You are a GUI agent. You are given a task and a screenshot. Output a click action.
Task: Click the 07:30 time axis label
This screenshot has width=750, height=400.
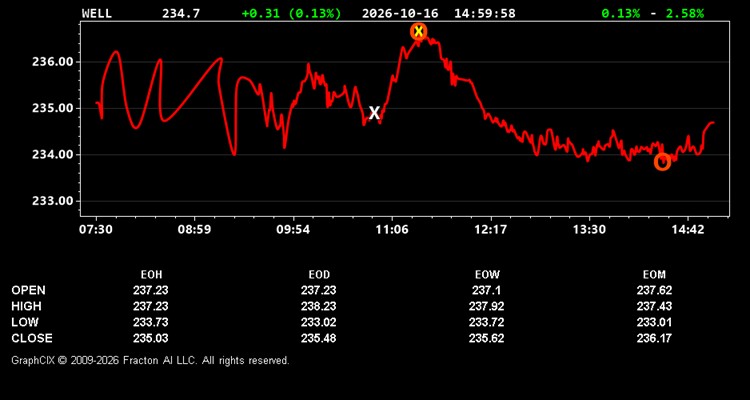pyautogui.click(x=96, y=229)
